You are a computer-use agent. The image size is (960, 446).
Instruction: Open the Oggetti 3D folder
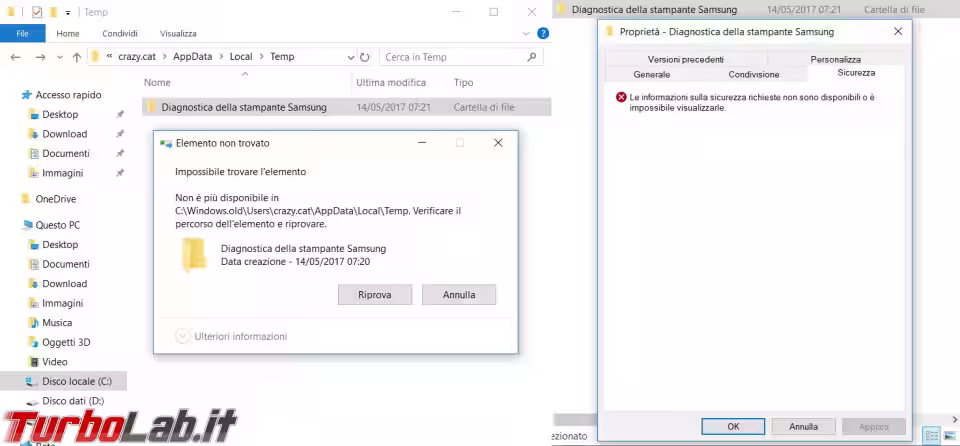pos(66,342)
